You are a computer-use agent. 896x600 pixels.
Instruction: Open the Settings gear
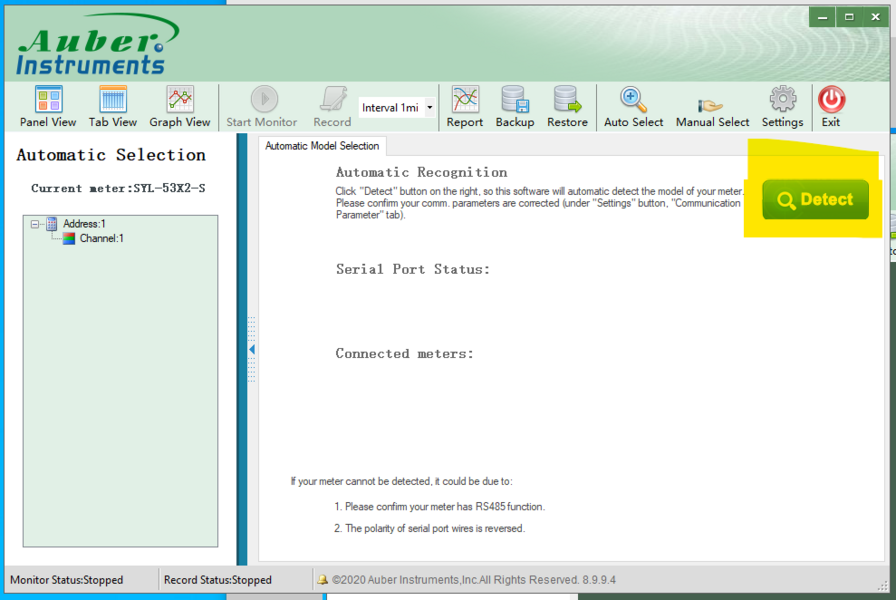pos(782,106)
